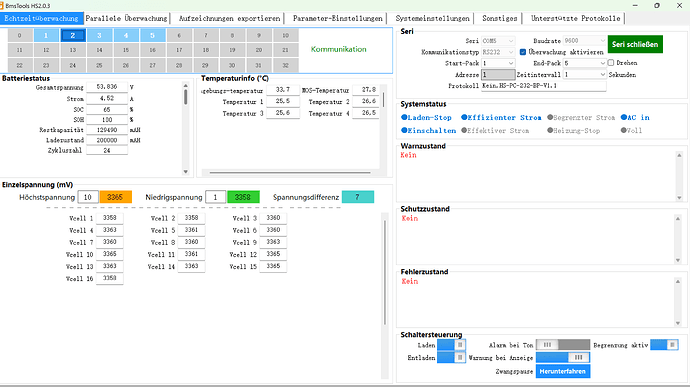
Task: Click the Vcell 1 voltage value
Action: coord(110,218)
